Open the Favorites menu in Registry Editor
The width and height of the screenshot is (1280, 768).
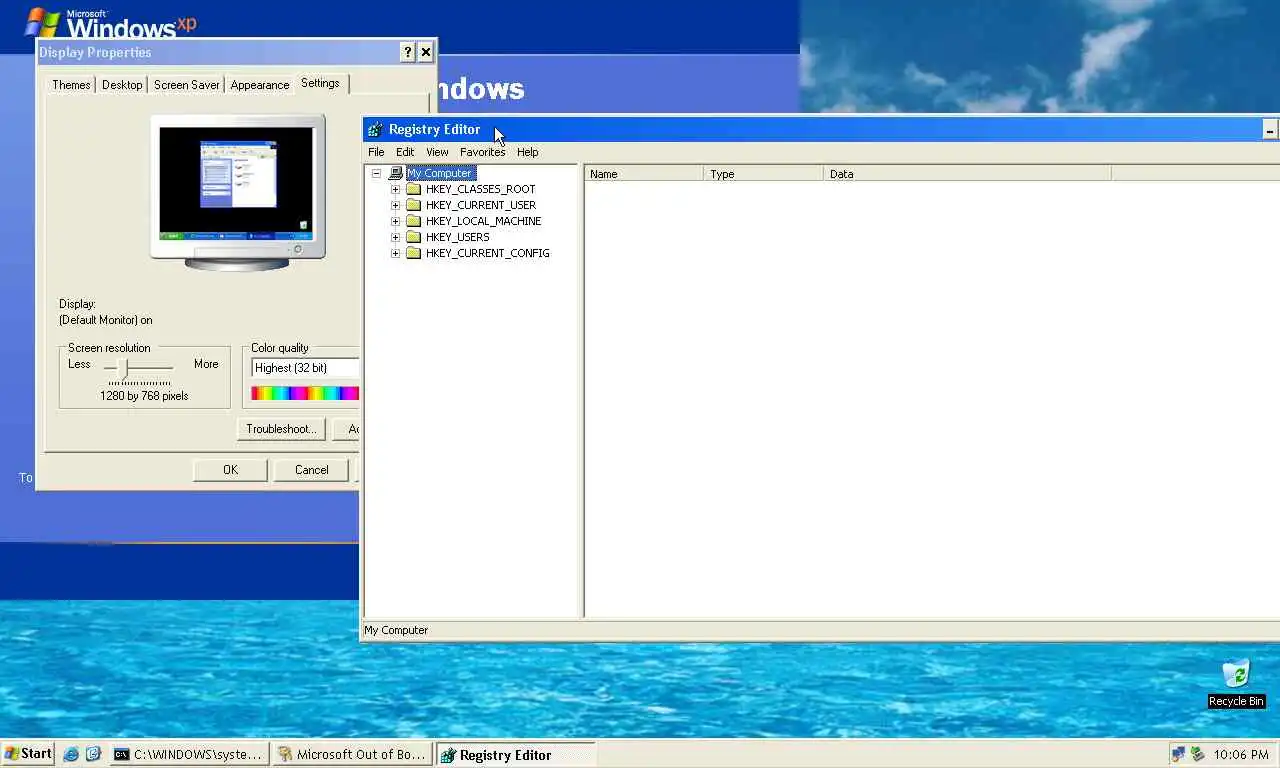click(482, 152)
